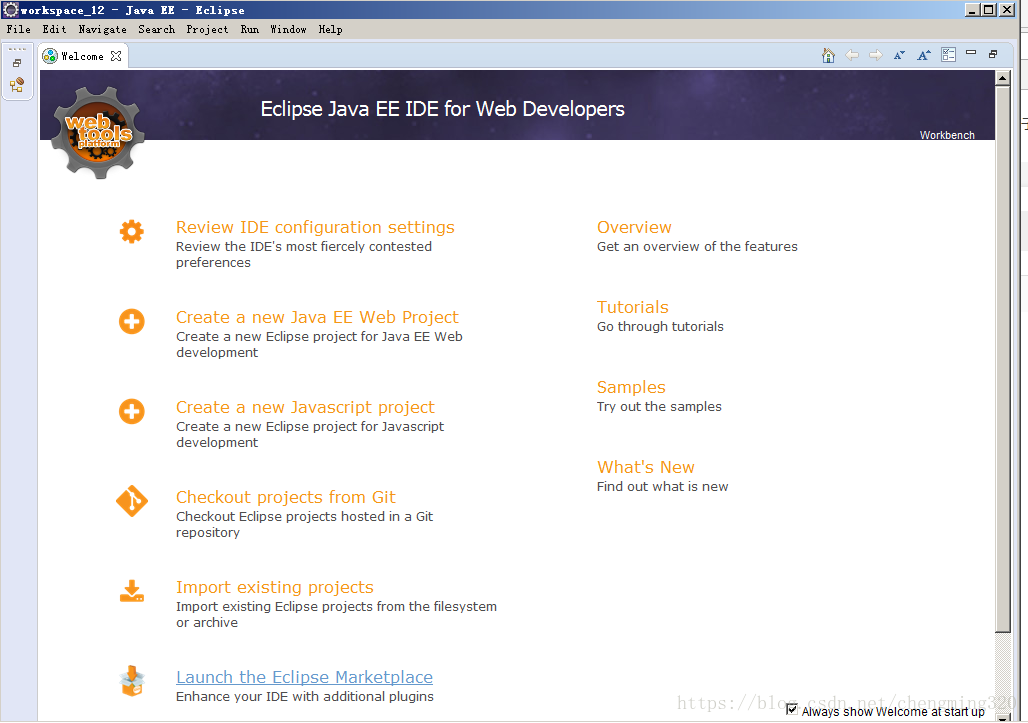Open the Window menu
Screen dimensions: 1028x723
(288, 29)
